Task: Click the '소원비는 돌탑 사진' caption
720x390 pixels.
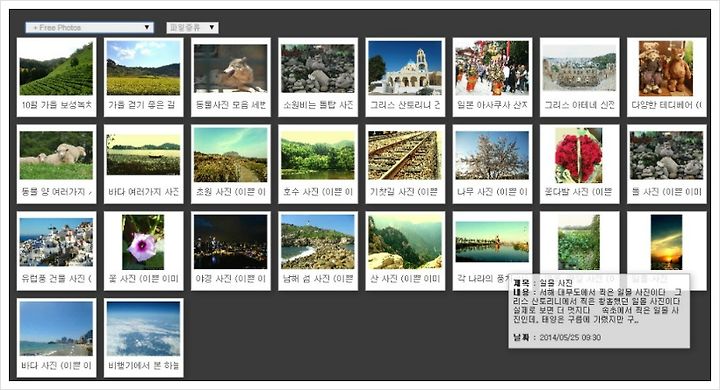Action: [x=318, y=105]
